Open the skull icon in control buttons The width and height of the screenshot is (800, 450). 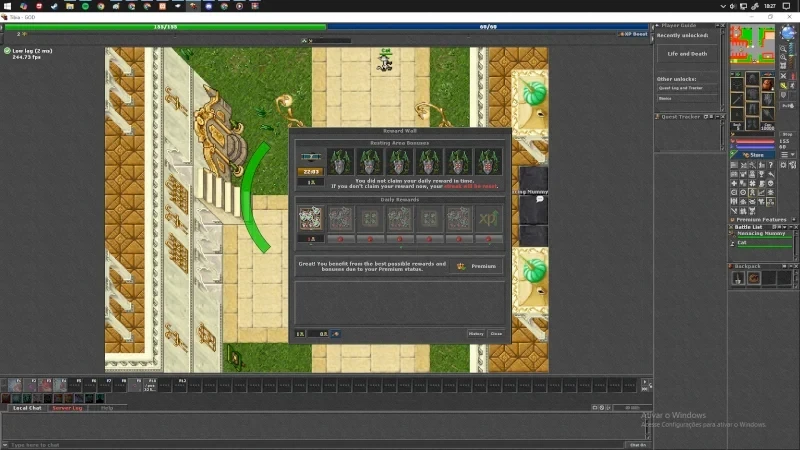point(770,184)
